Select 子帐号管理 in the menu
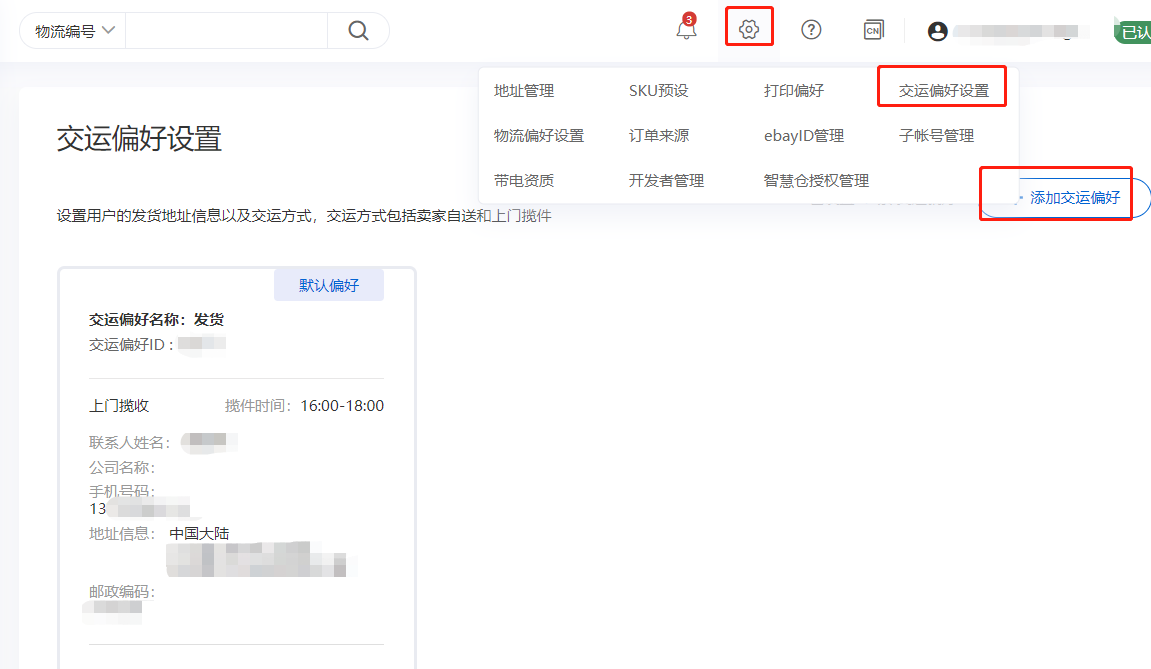1151x669 pixels. coord(936,136)
